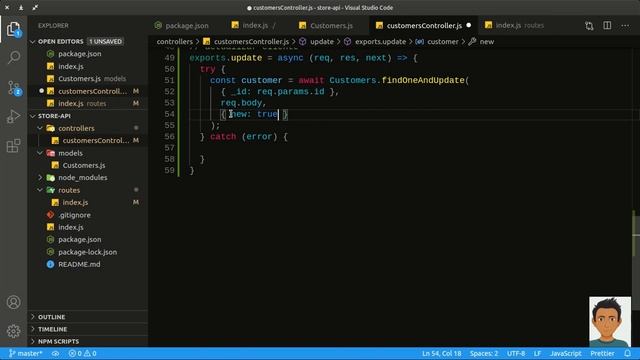Change indentation via Spaces: 2

coord(484,353)
